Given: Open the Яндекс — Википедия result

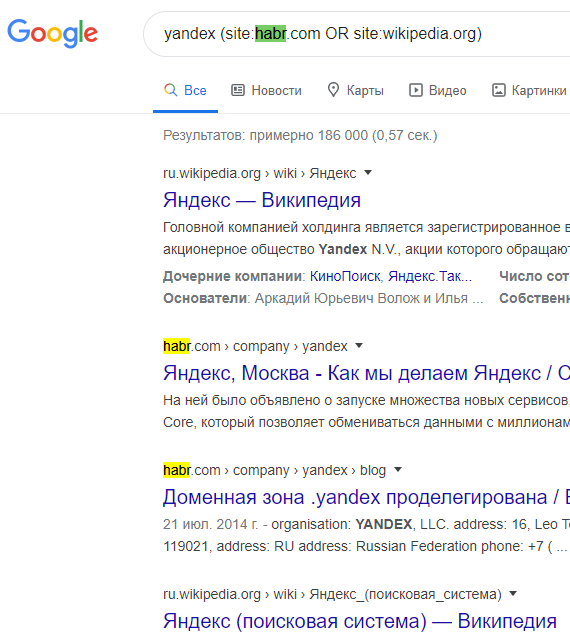Looking at the screenshot, I should click(262, 200).
